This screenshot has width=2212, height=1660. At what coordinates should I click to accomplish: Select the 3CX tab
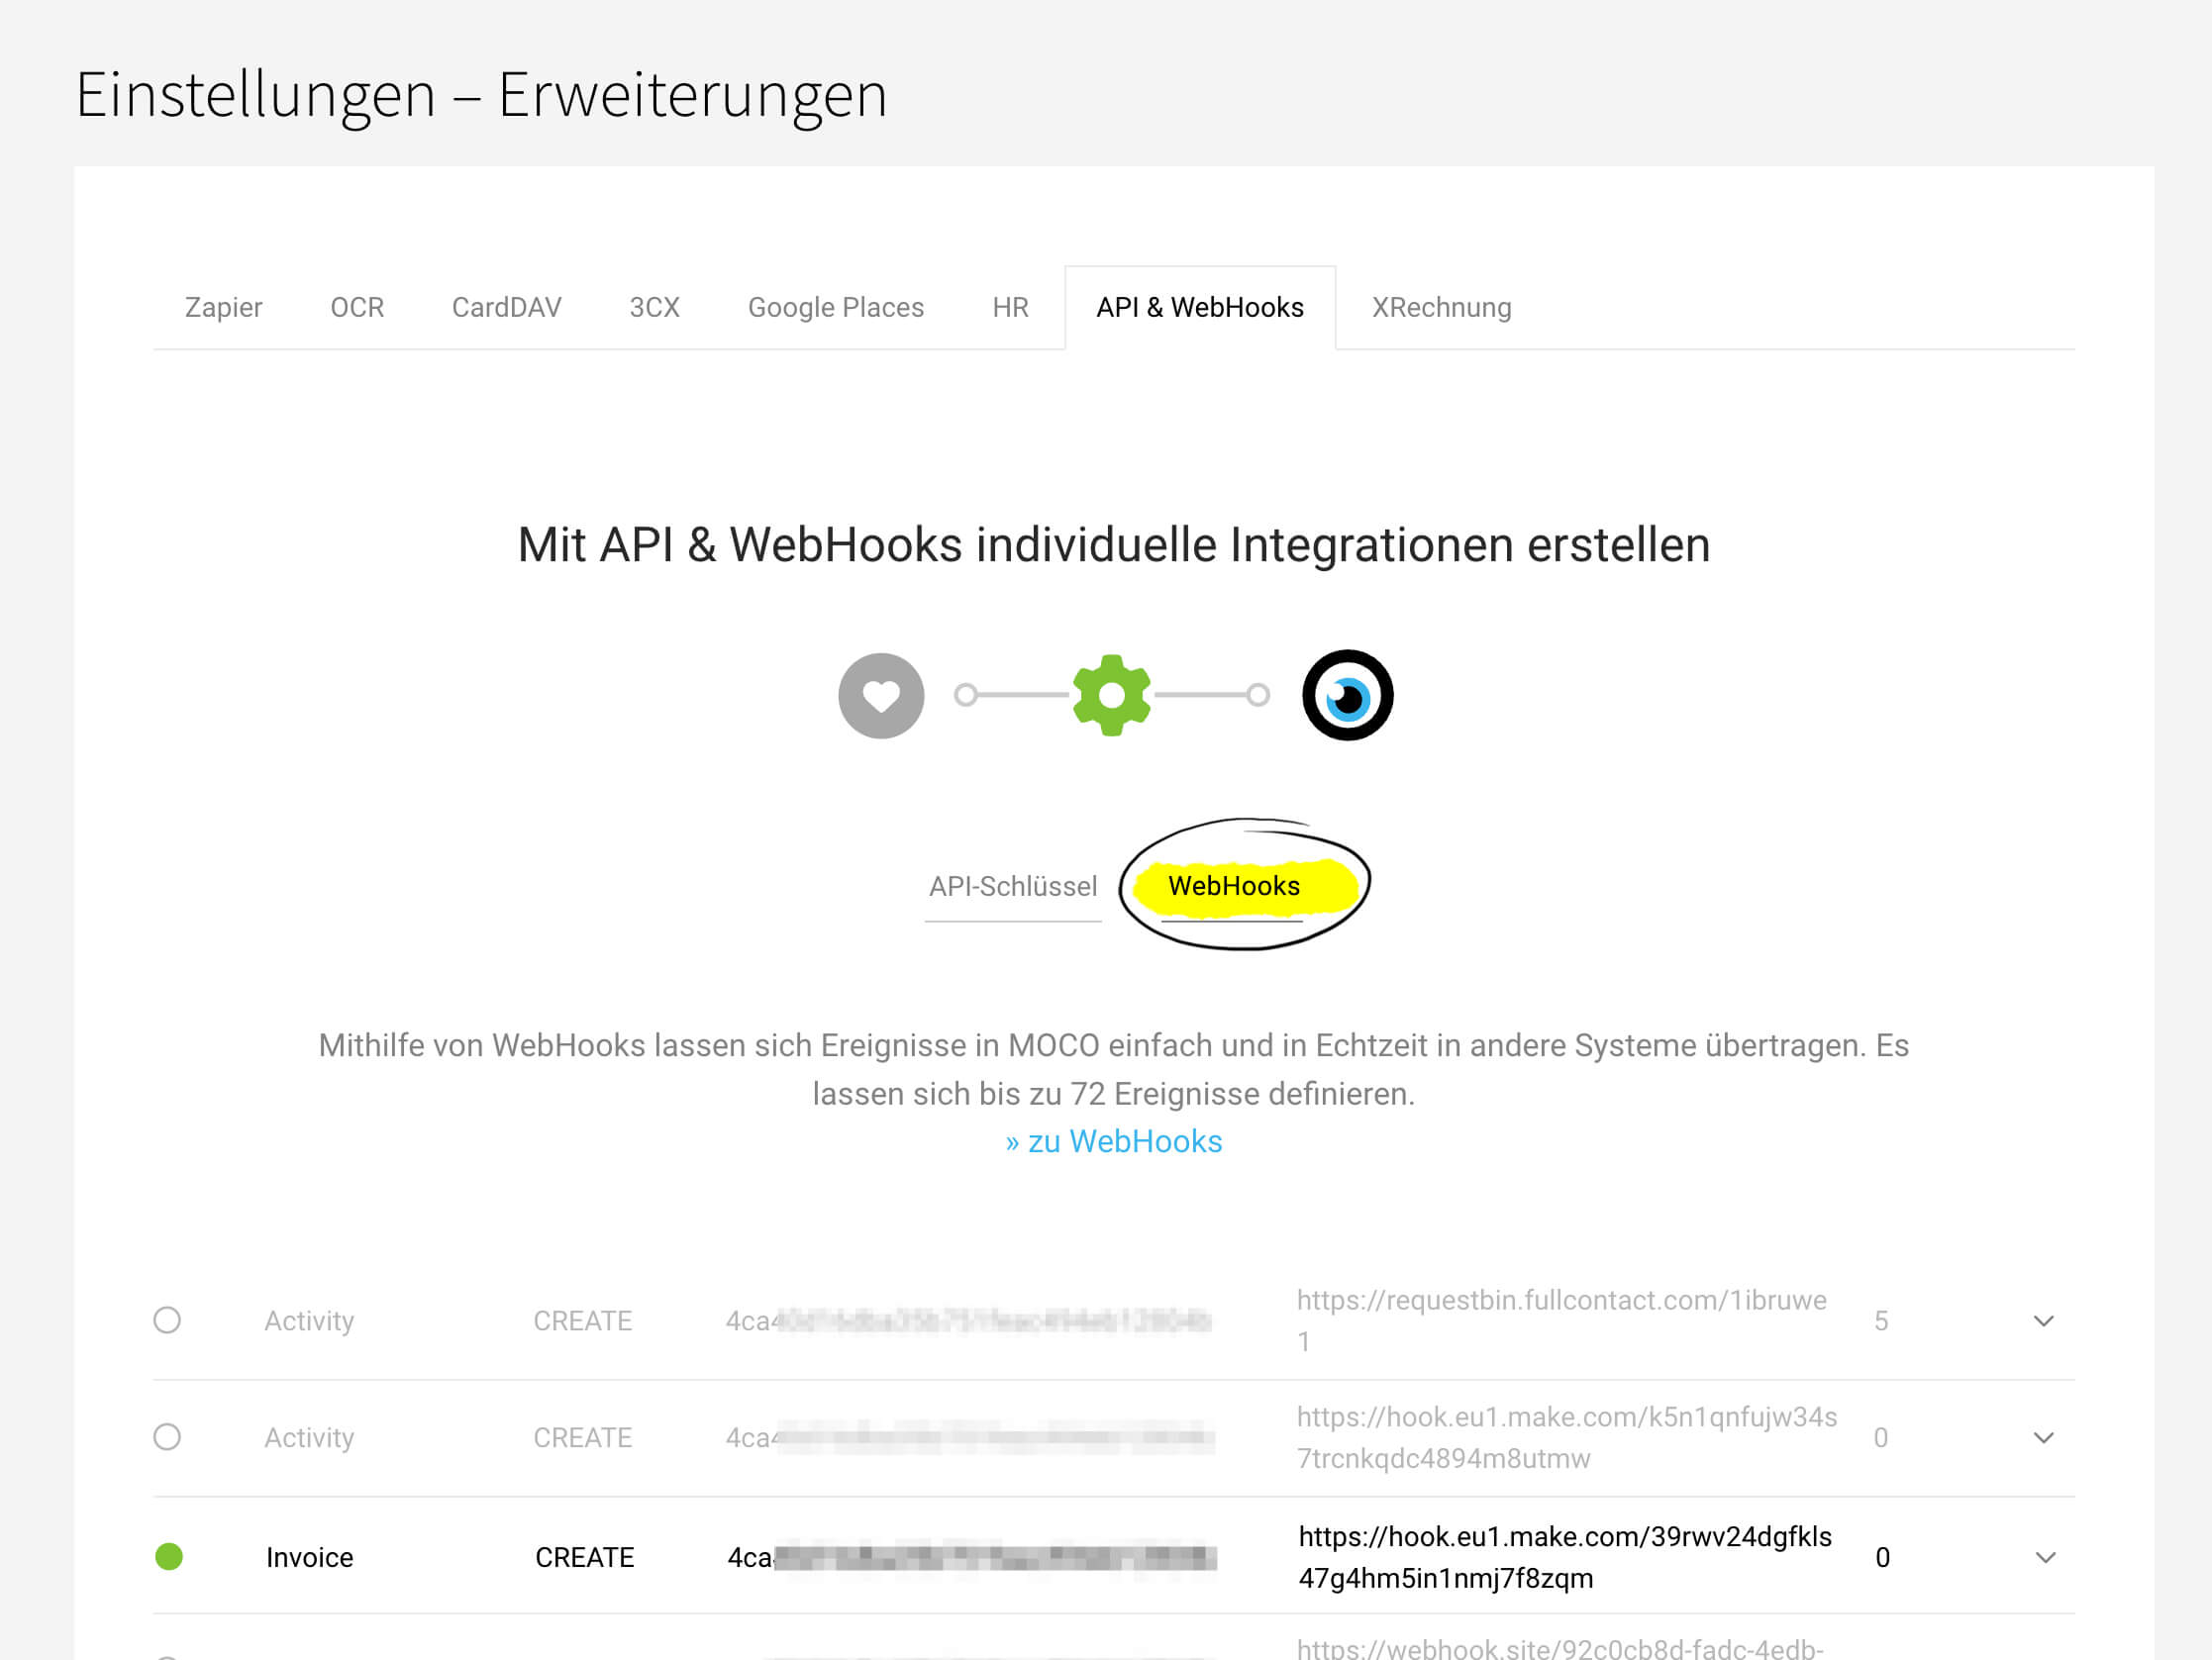point(654,307)
